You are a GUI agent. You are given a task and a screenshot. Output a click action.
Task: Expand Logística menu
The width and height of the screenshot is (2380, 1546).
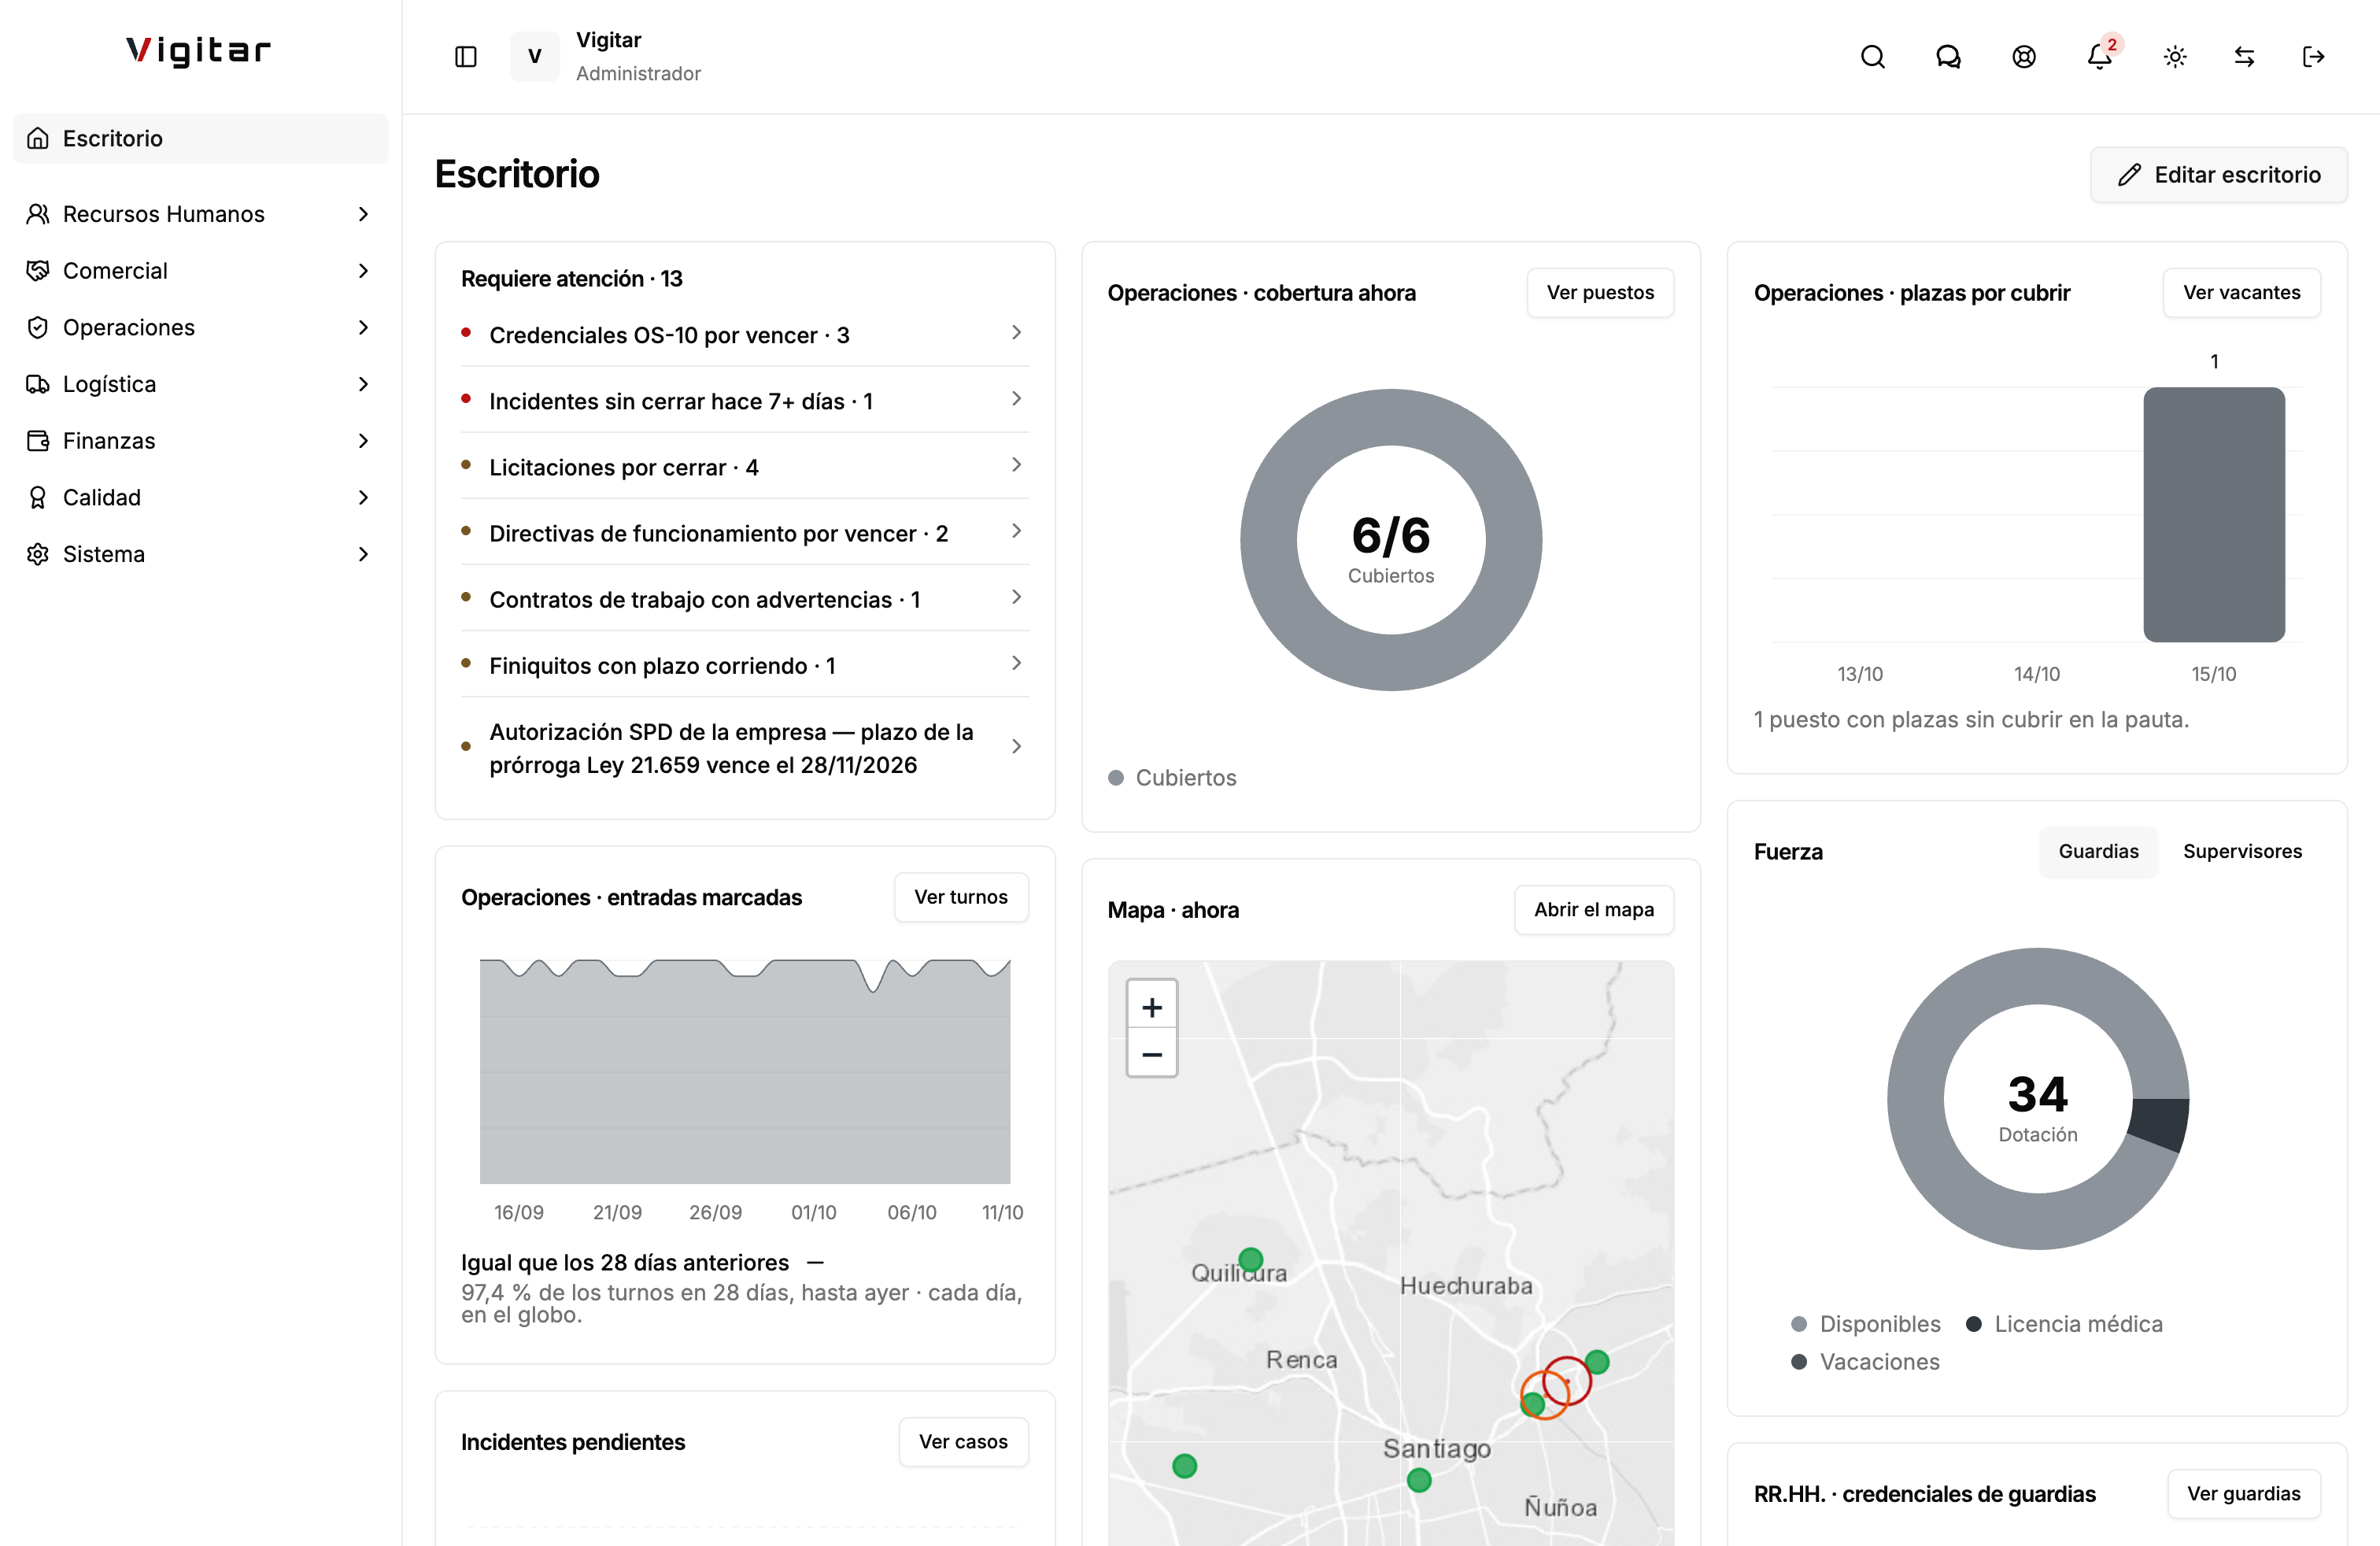coord(200,384)
